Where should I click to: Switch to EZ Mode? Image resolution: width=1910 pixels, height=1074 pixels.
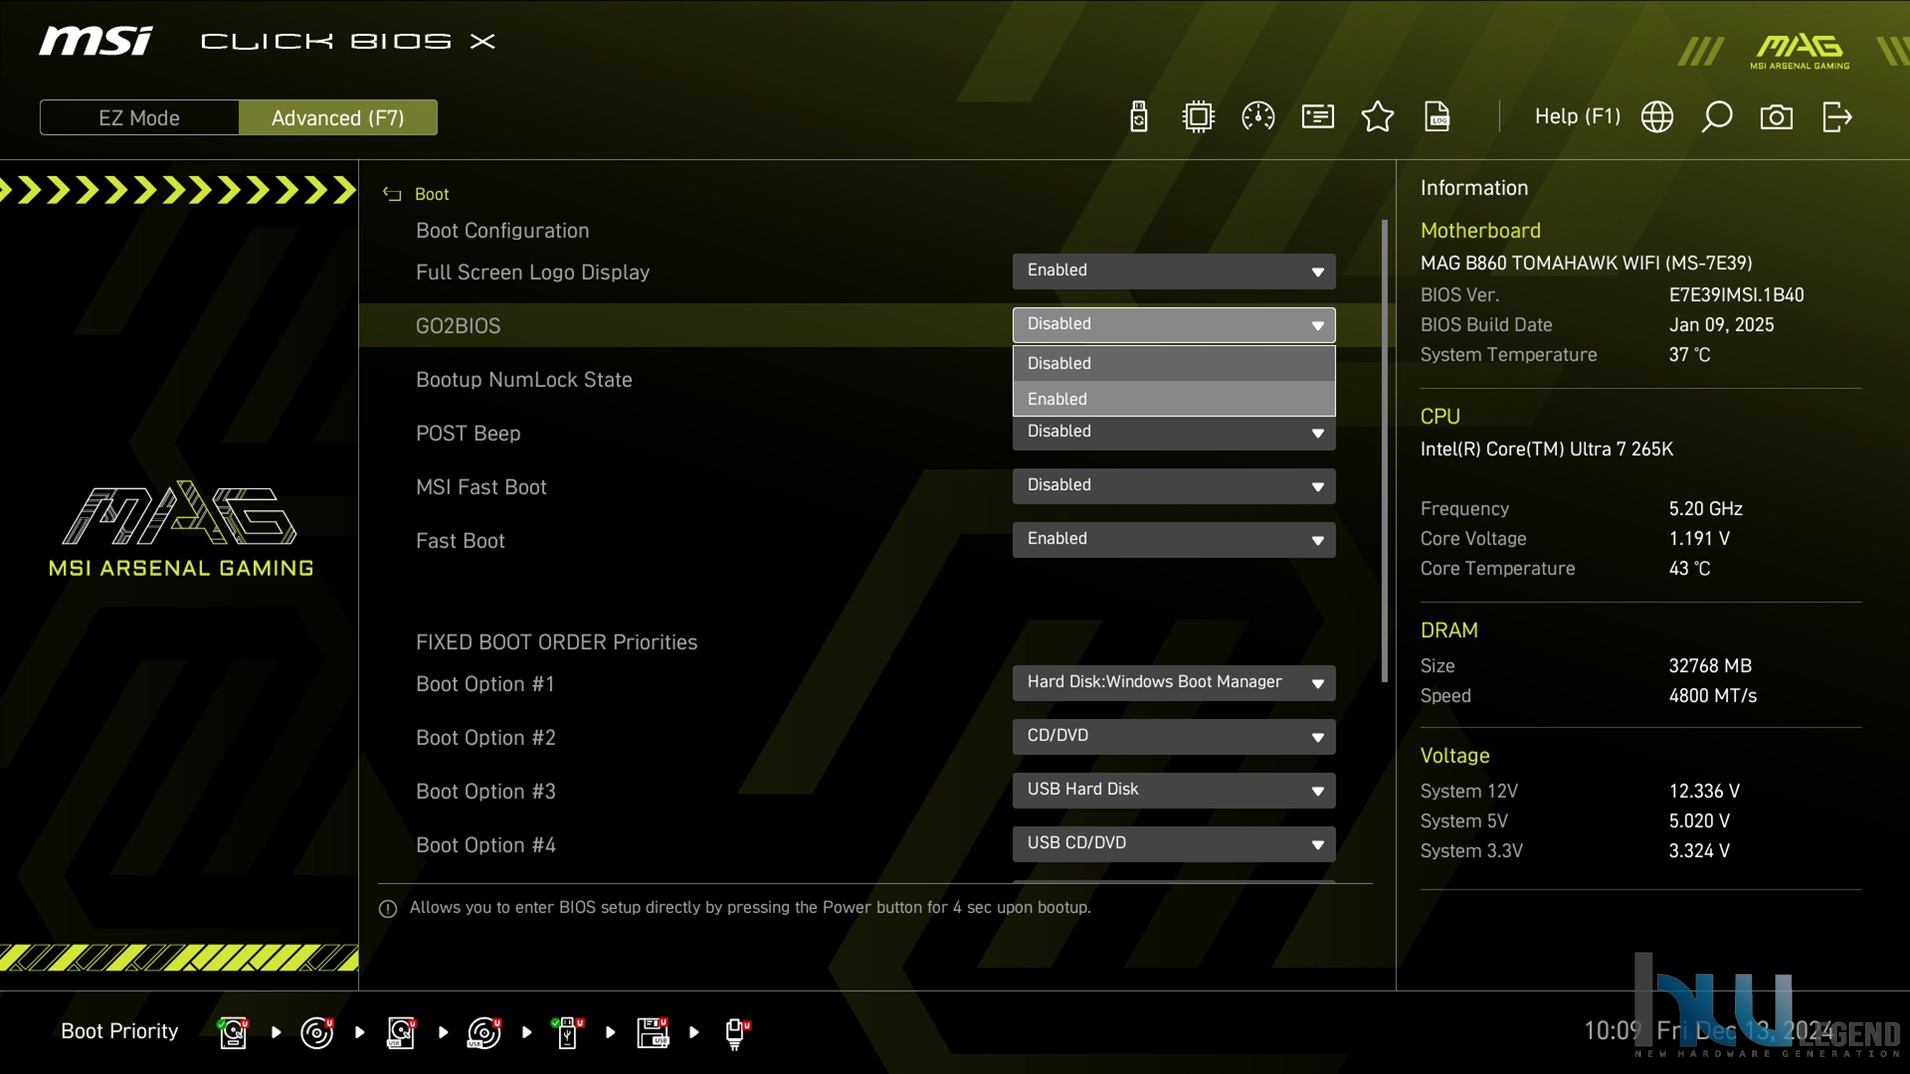tap(139, 117)
